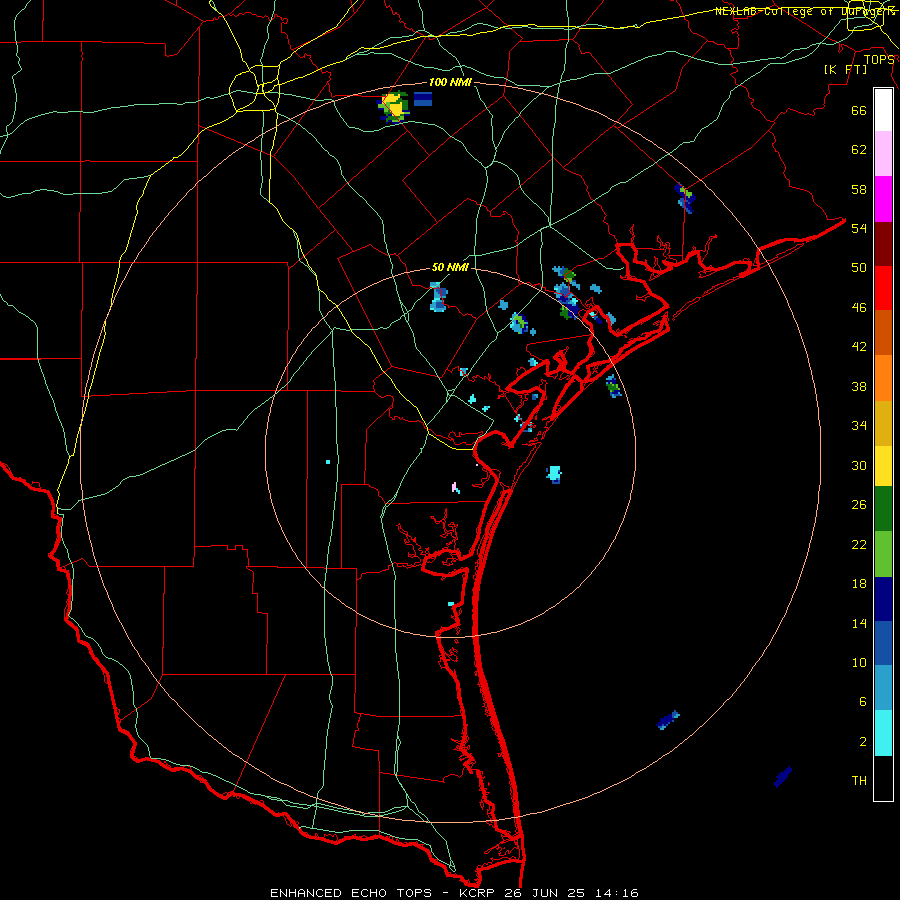Click the 'ENHANCED ECHO TOPS' caption text
Screen dimensions: 900x900
coord(351,893)
